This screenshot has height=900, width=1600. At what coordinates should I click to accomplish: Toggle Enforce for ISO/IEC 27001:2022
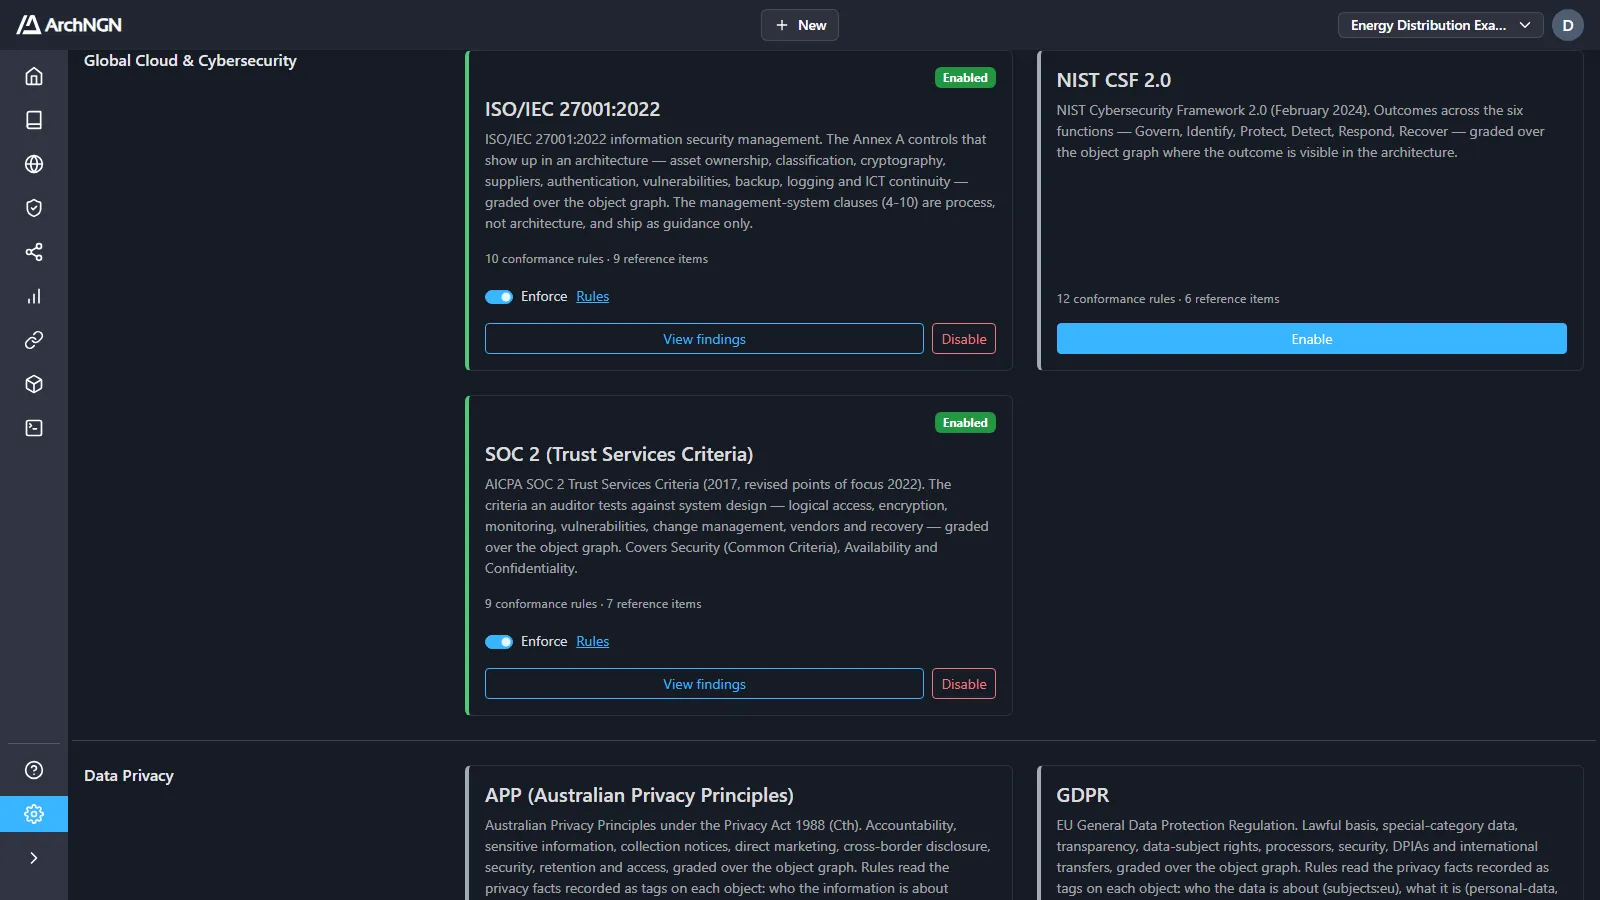click(499, 297)
